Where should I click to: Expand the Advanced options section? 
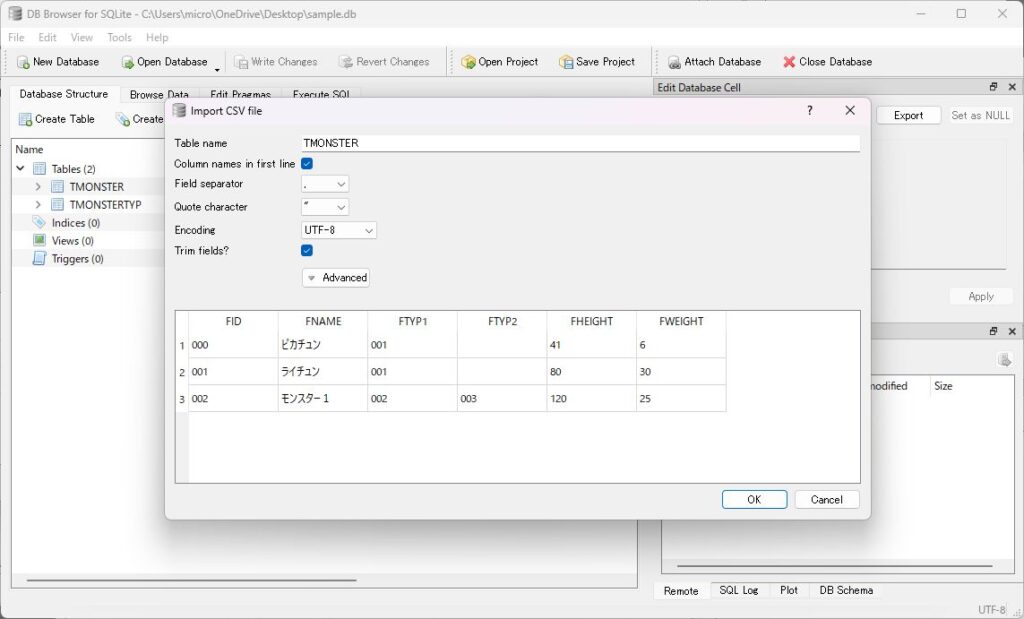[x=336, y=278]
